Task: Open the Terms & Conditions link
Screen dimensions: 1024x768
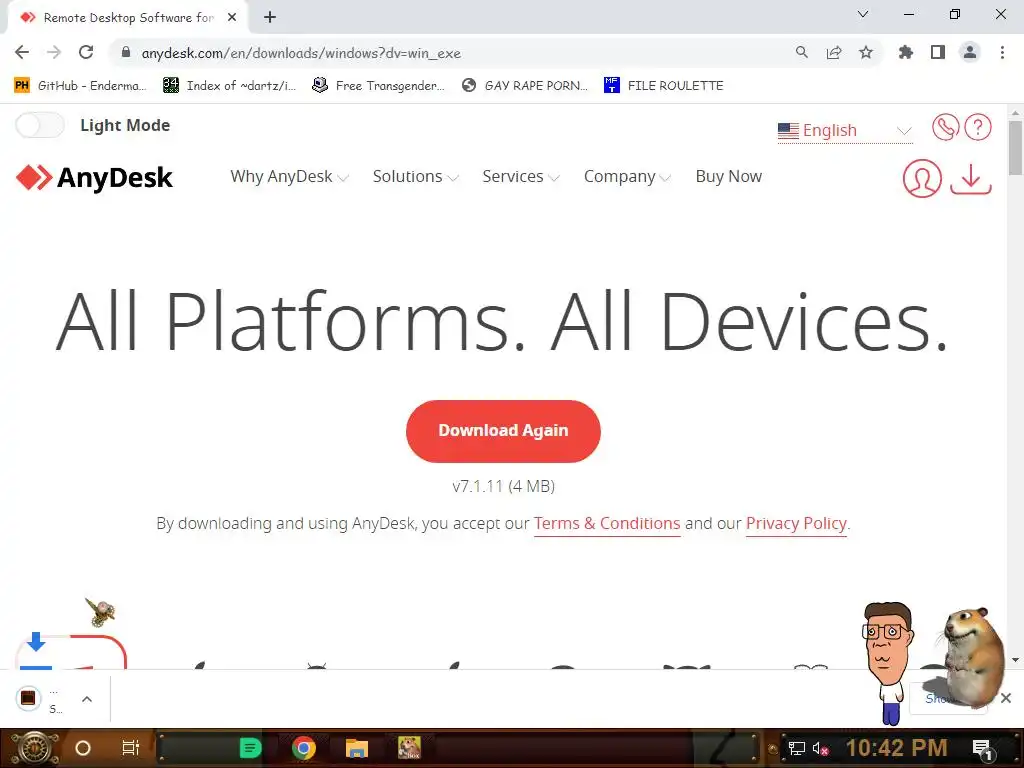Action: [x=607, y=524]
